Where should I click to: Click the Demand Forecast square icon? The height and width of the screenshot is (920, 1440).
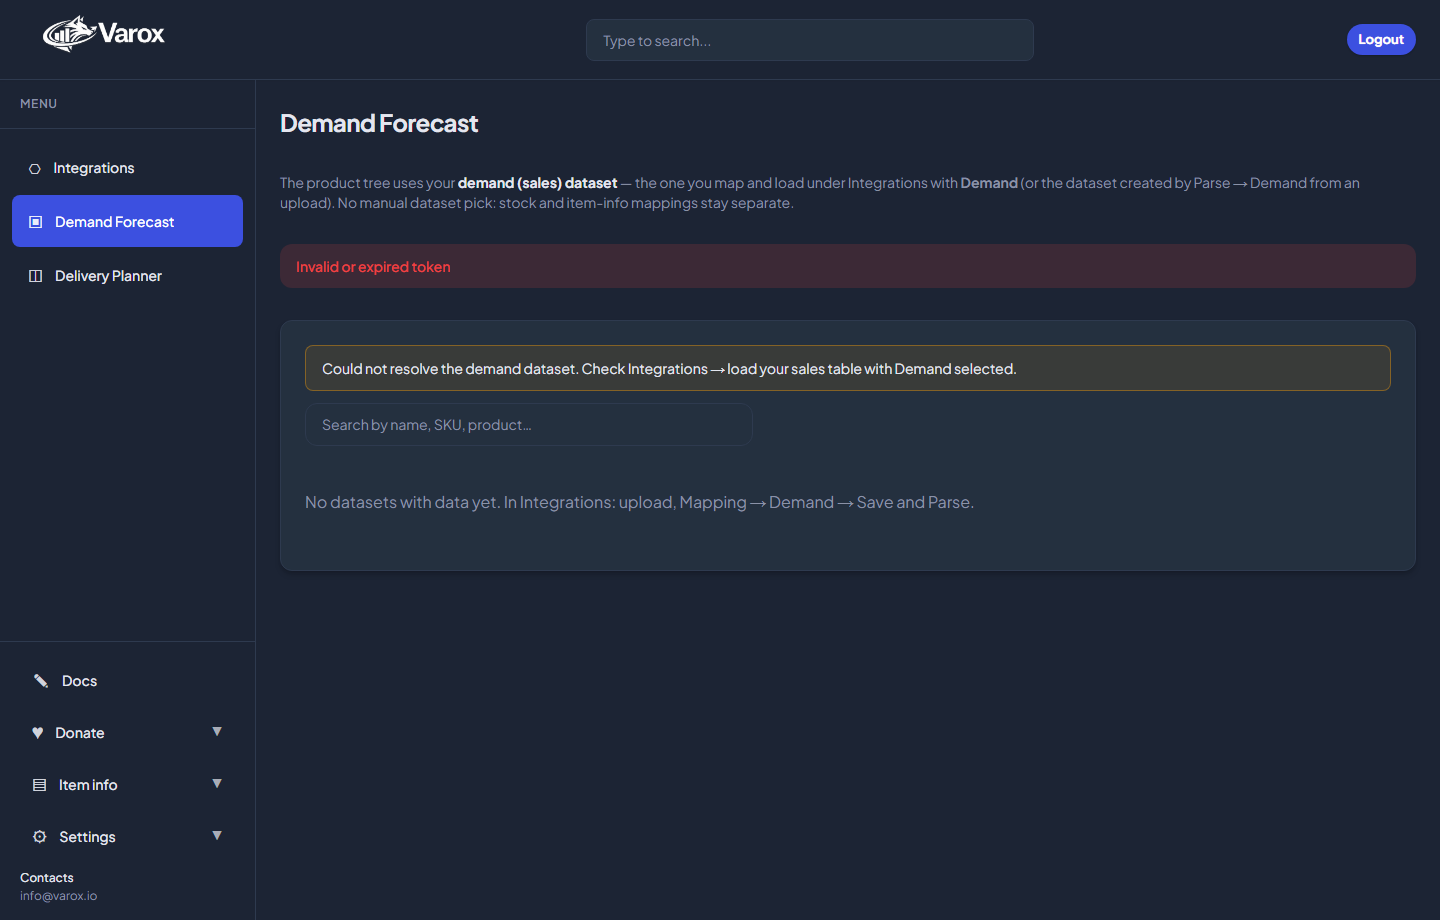pos(35,220)
